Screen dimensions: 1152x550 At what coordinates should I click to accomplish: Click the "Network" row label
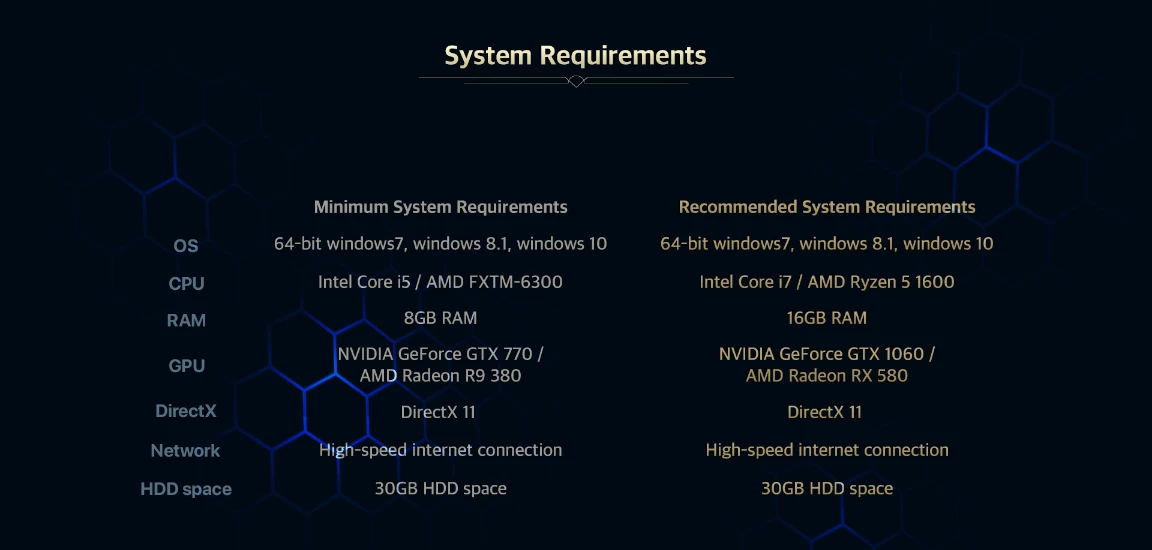click(x=185, y=451)
